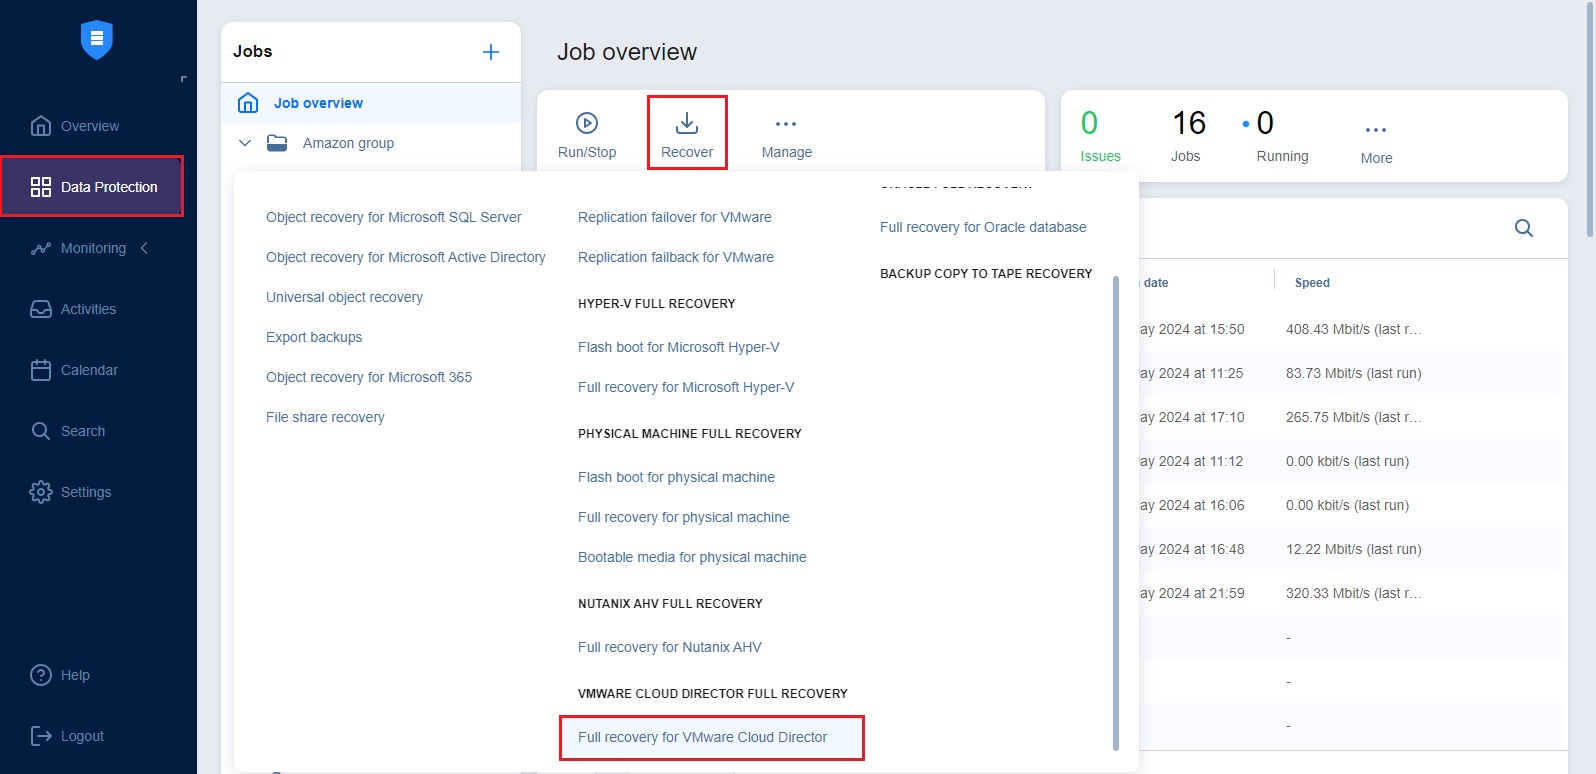Viewport: 1596px width, 774px height.
Task: Choose Flash boot for Microsoft Hyper-V
Action: coord(678,347)
